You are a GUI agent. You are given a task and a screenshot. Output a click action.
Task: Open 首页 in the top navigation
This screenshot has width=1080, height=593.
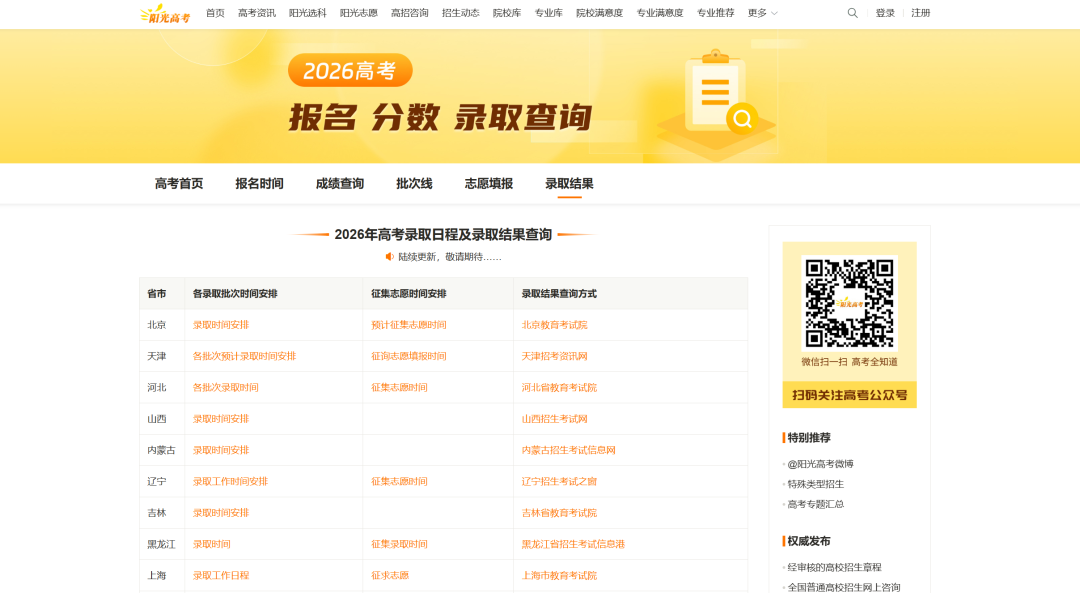click(x=215, y=13)
